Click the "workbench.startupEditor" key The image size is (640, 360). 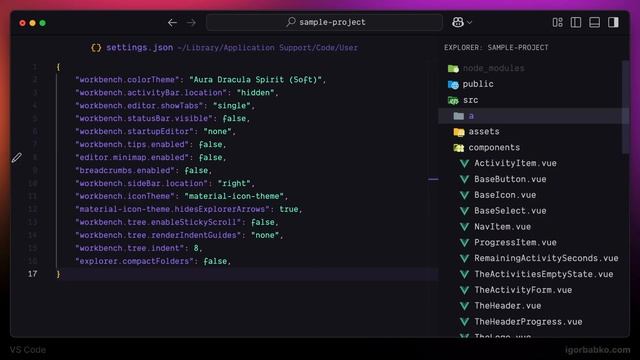(134, 131)
